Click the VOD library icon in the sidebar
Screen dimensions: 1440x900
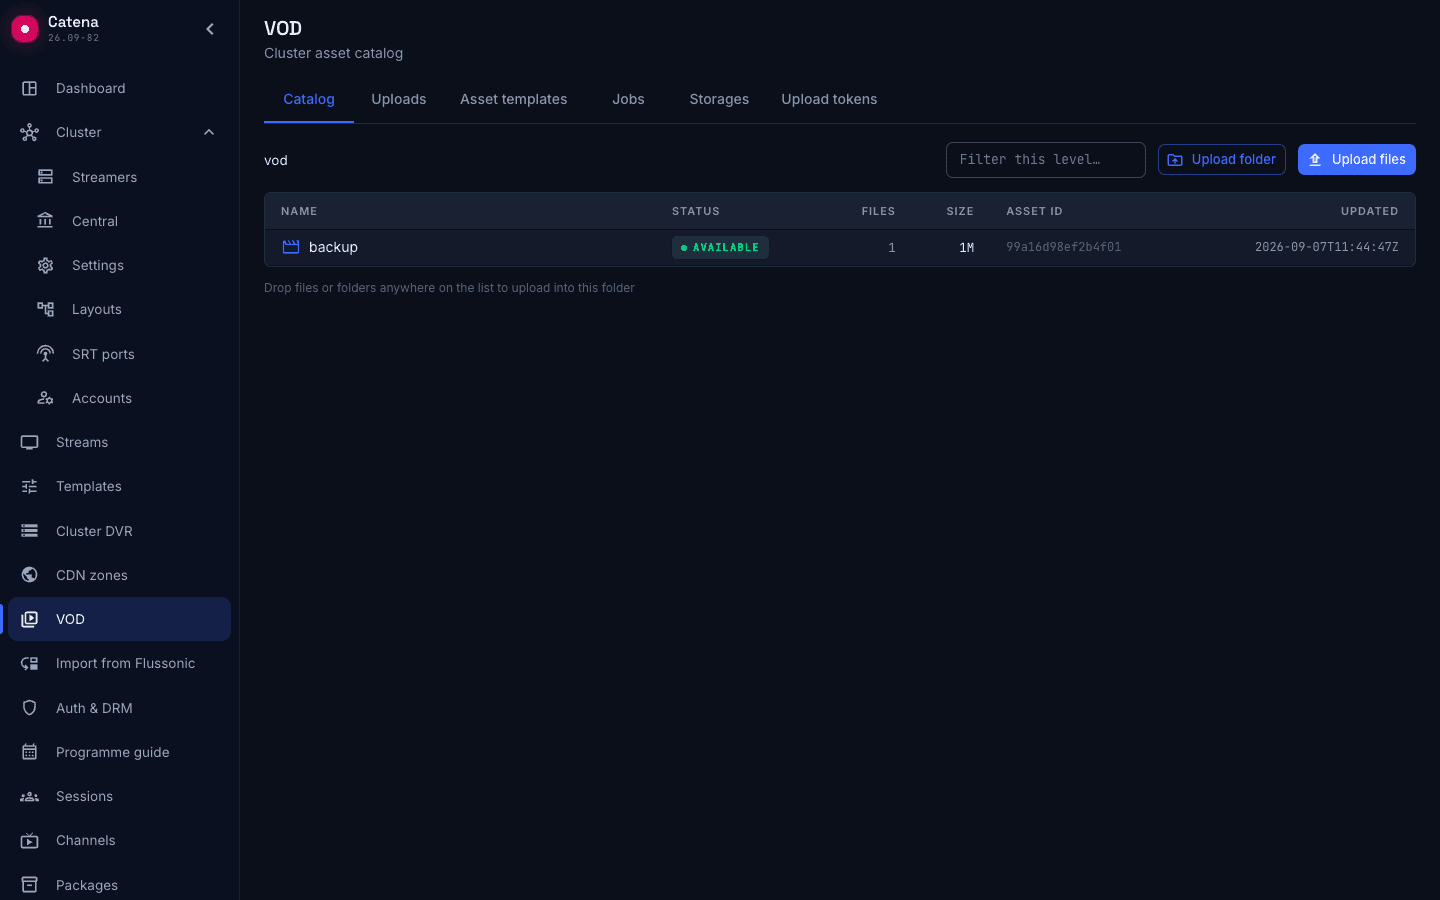tap(30, 619)
